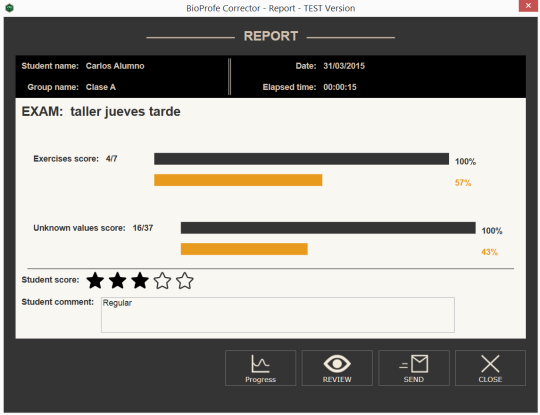Click exam title 'taller jueves tarde'
This screenshot has height=415, width=540.
pyautogui.click(x=125, y=112)
